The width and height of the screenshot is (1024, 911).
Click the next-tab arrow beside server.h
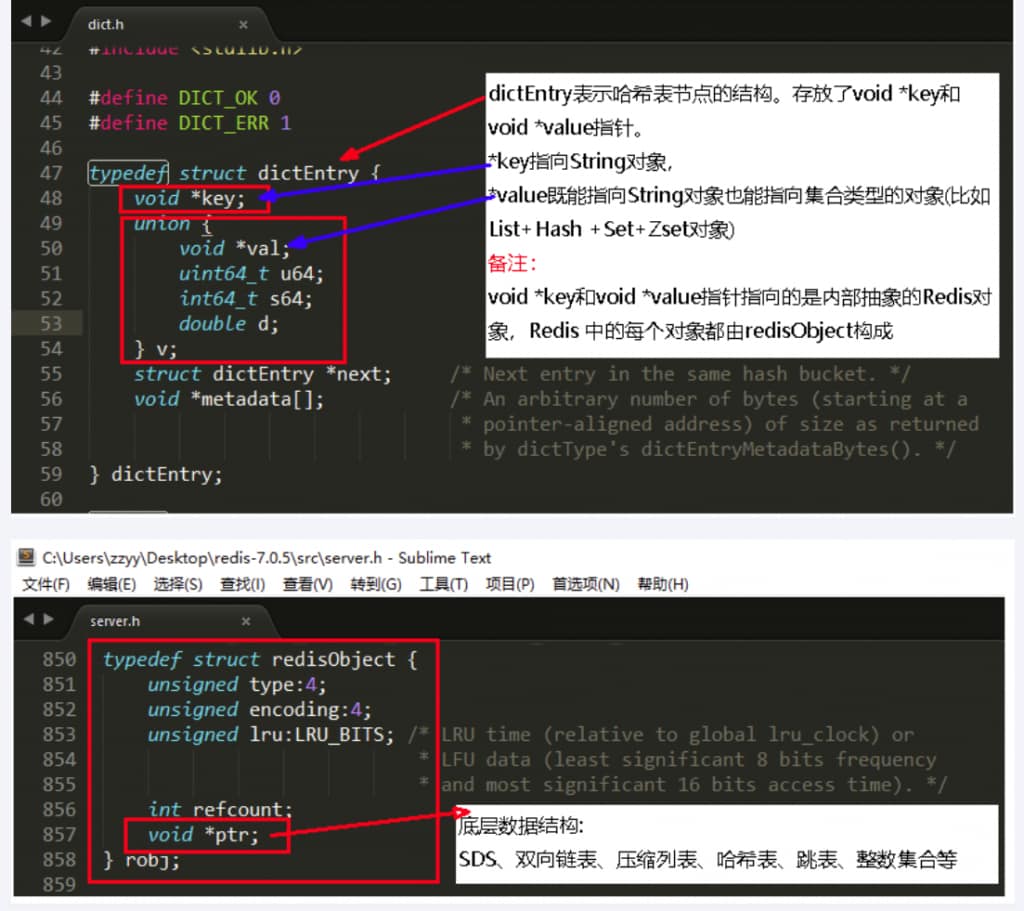point(46,620)
